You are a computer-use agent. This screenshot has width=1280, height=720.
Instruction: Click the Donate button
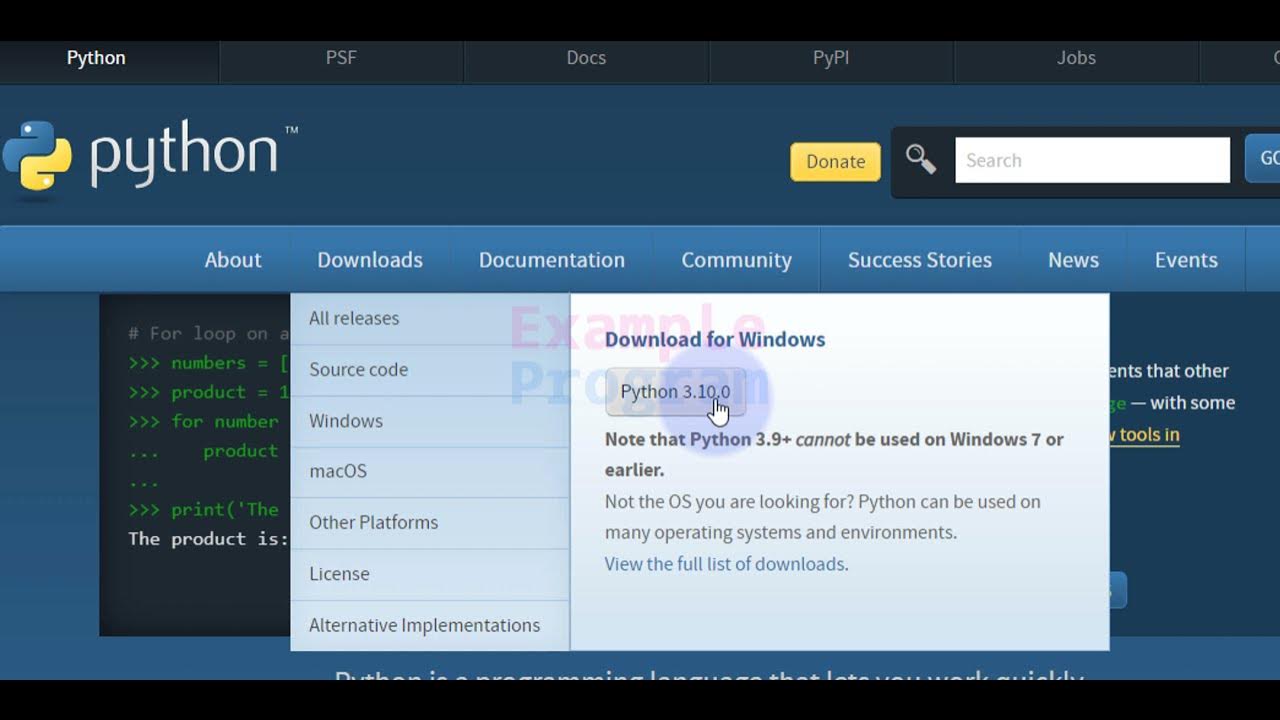pyautogui.click(x=835, y=161)
